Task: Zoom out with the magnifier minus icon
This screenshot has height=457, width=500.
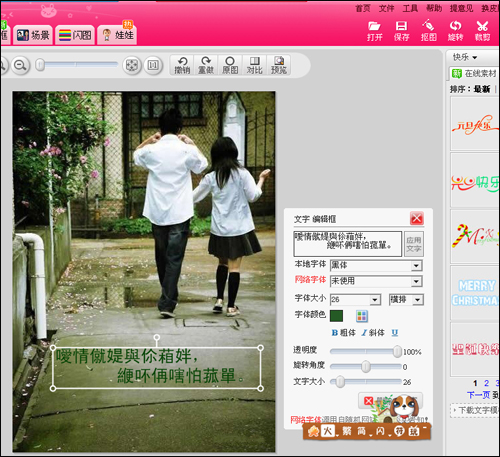Action: 20,65
